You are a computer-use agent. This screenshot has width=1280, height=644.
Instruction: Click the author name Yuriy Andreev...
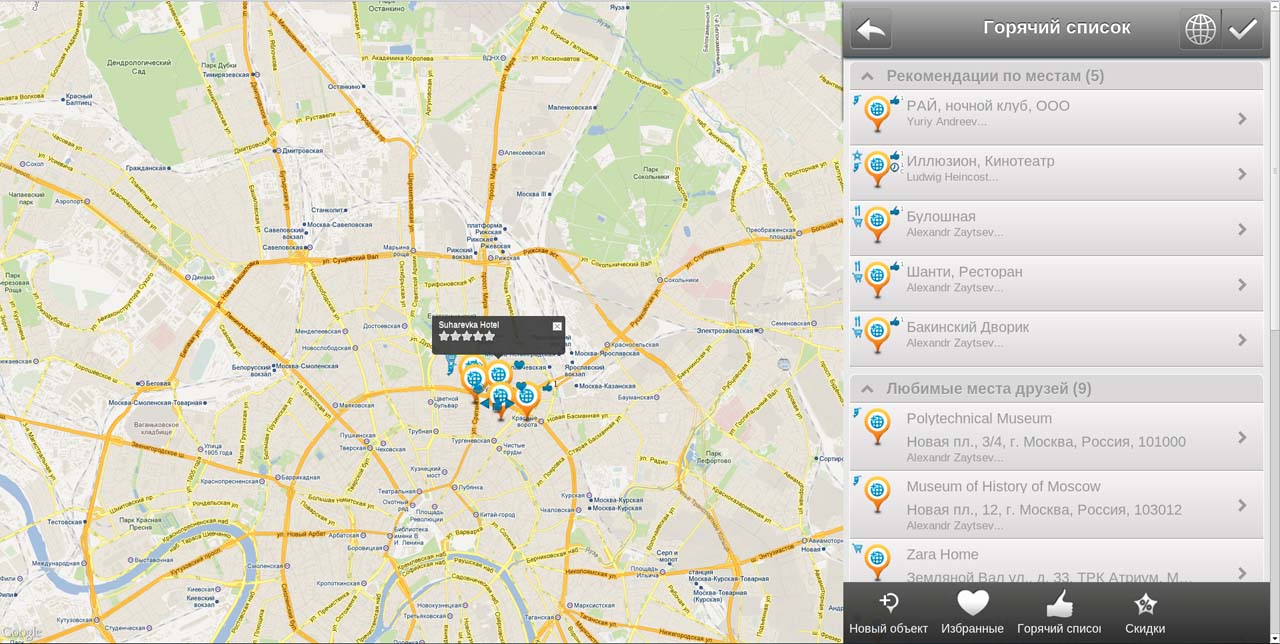pos(946,122)
